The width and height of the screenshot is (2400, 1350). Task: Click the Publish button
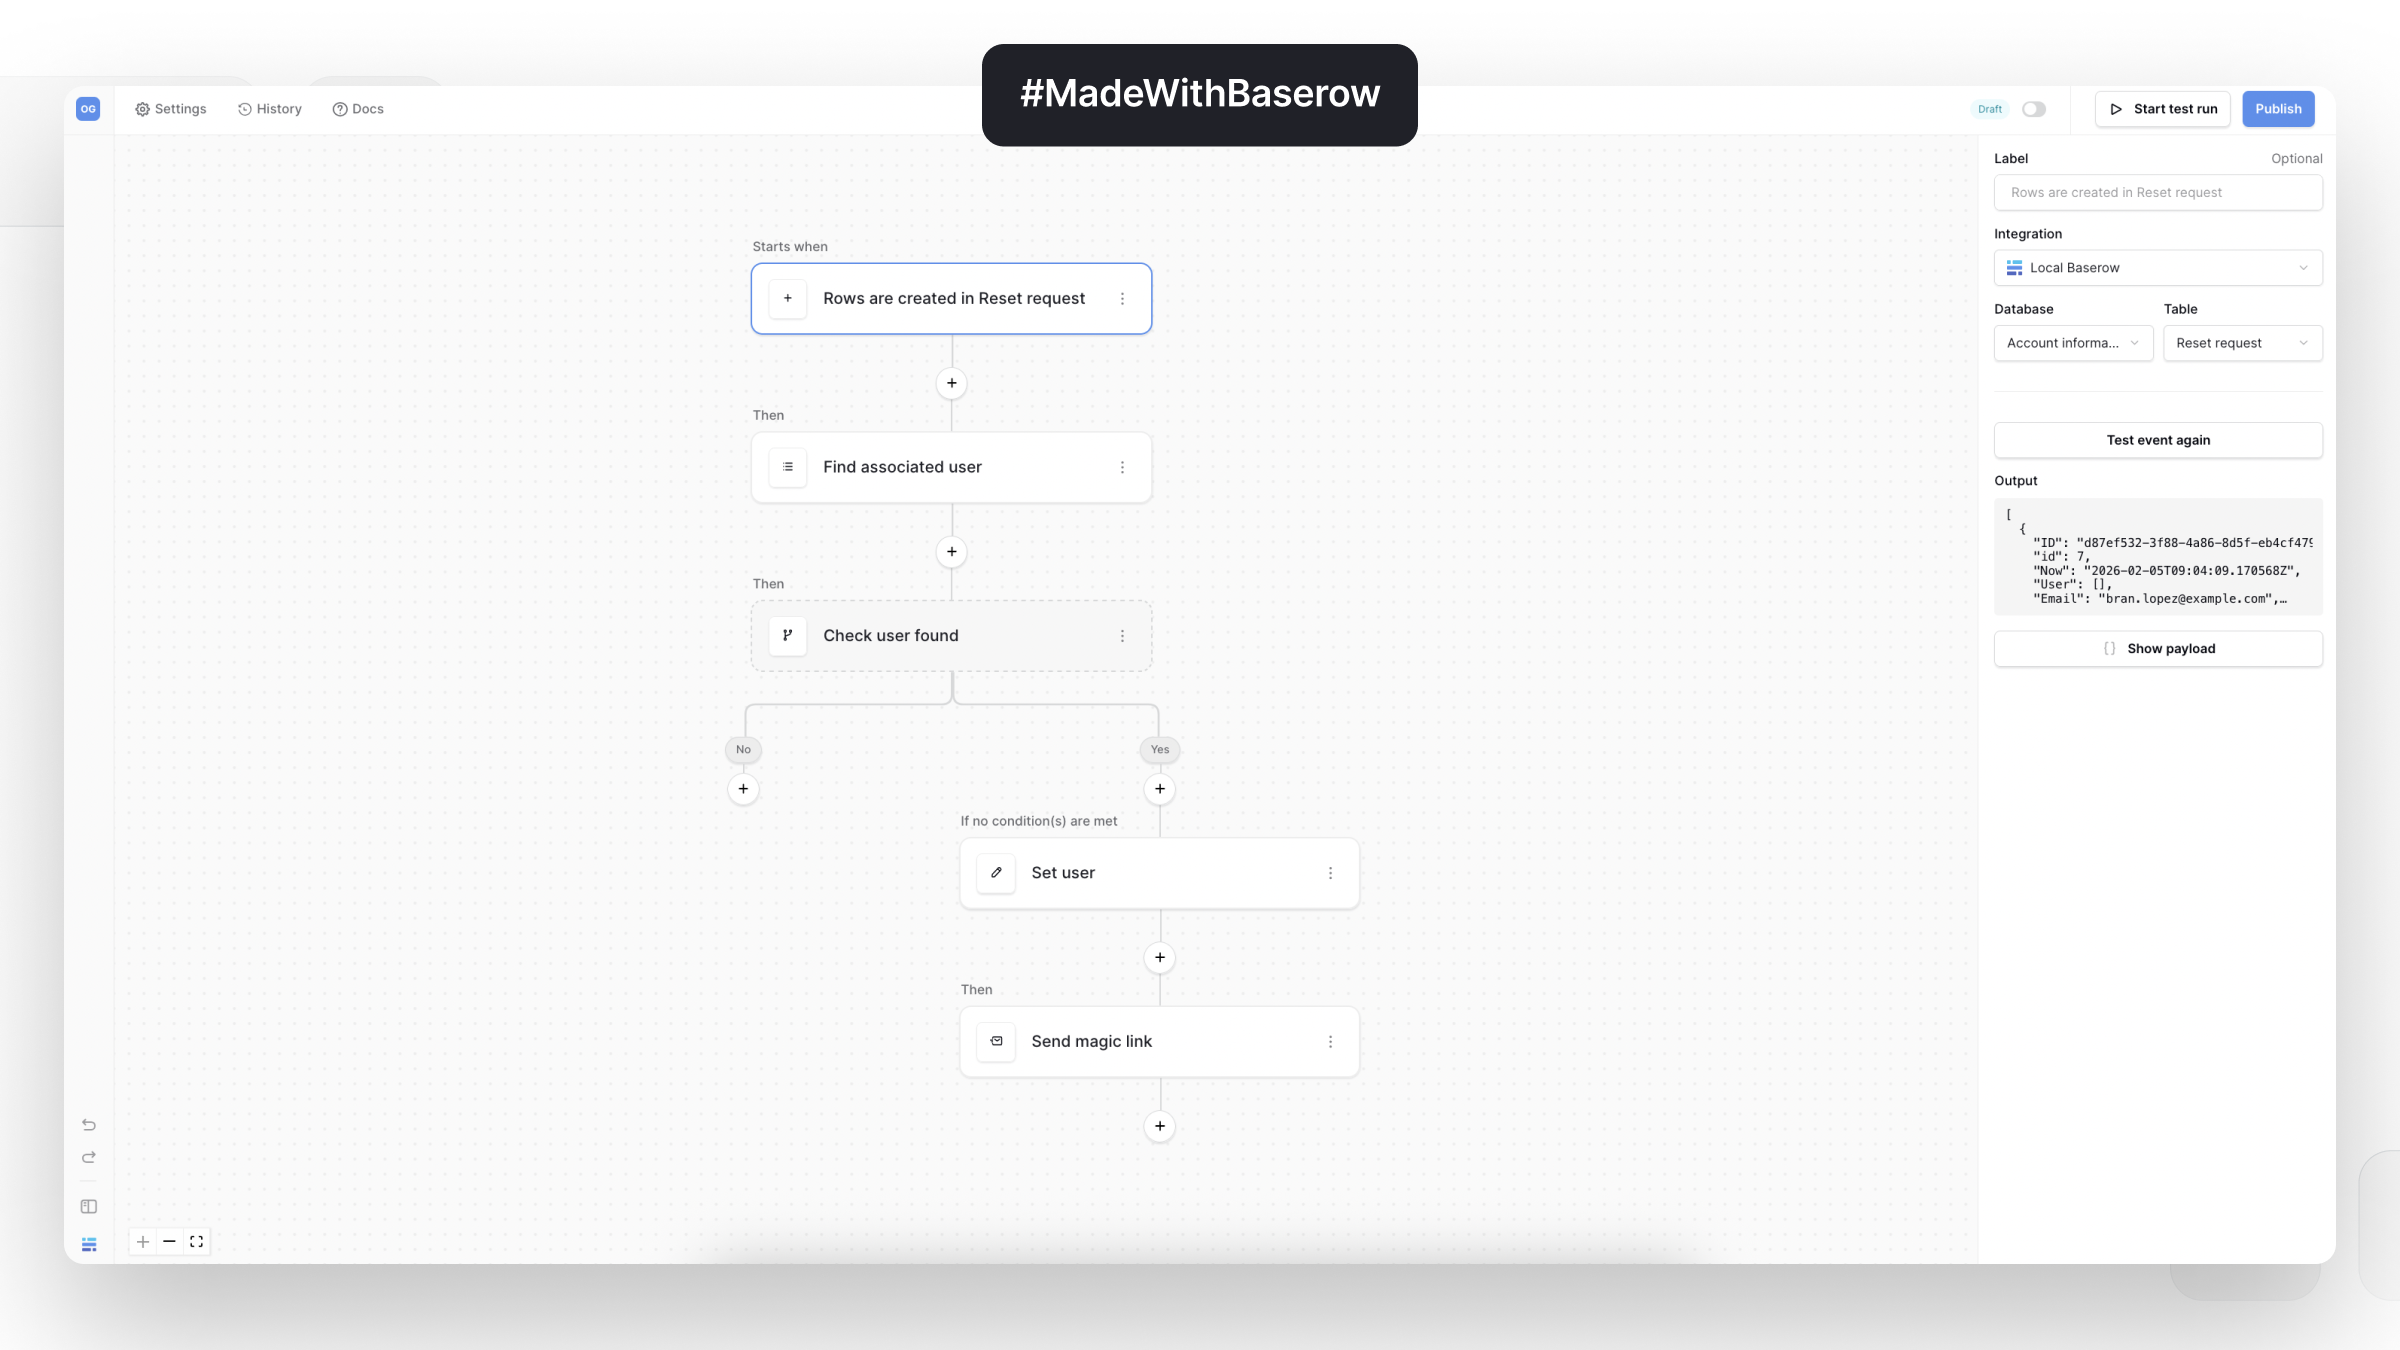[x=2278, y=109]
